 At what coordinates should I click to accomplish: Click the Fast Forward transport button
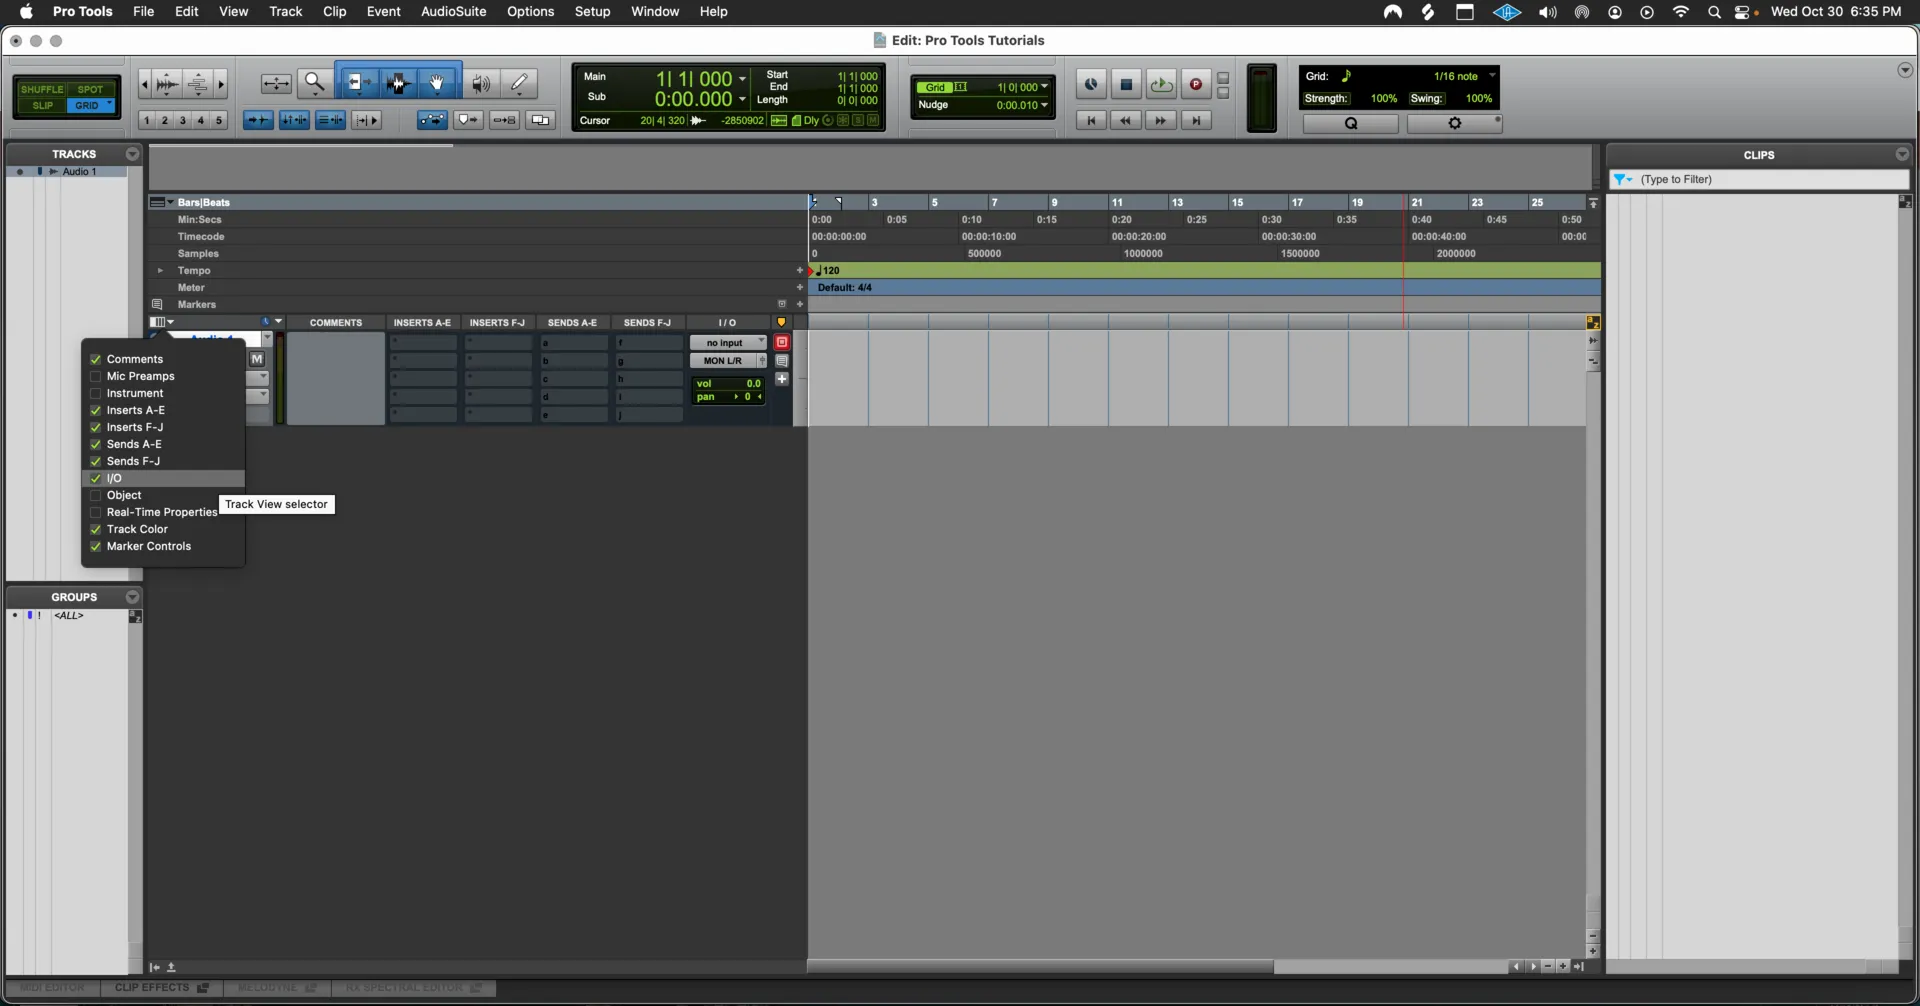point(1160,120)
